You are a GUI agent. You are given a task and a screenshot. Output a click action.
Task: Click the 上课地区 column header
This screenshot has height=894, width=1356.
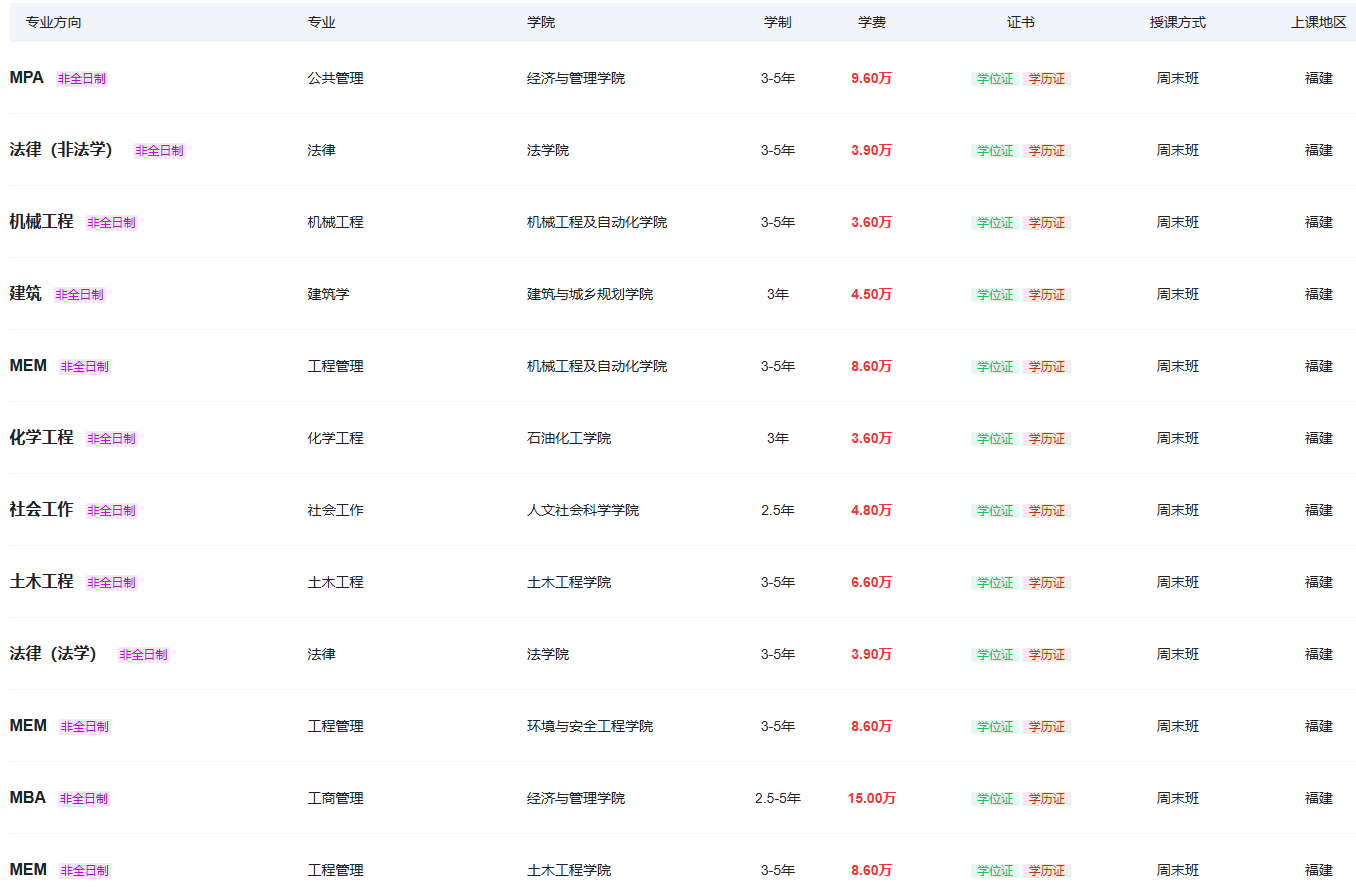1319,22
